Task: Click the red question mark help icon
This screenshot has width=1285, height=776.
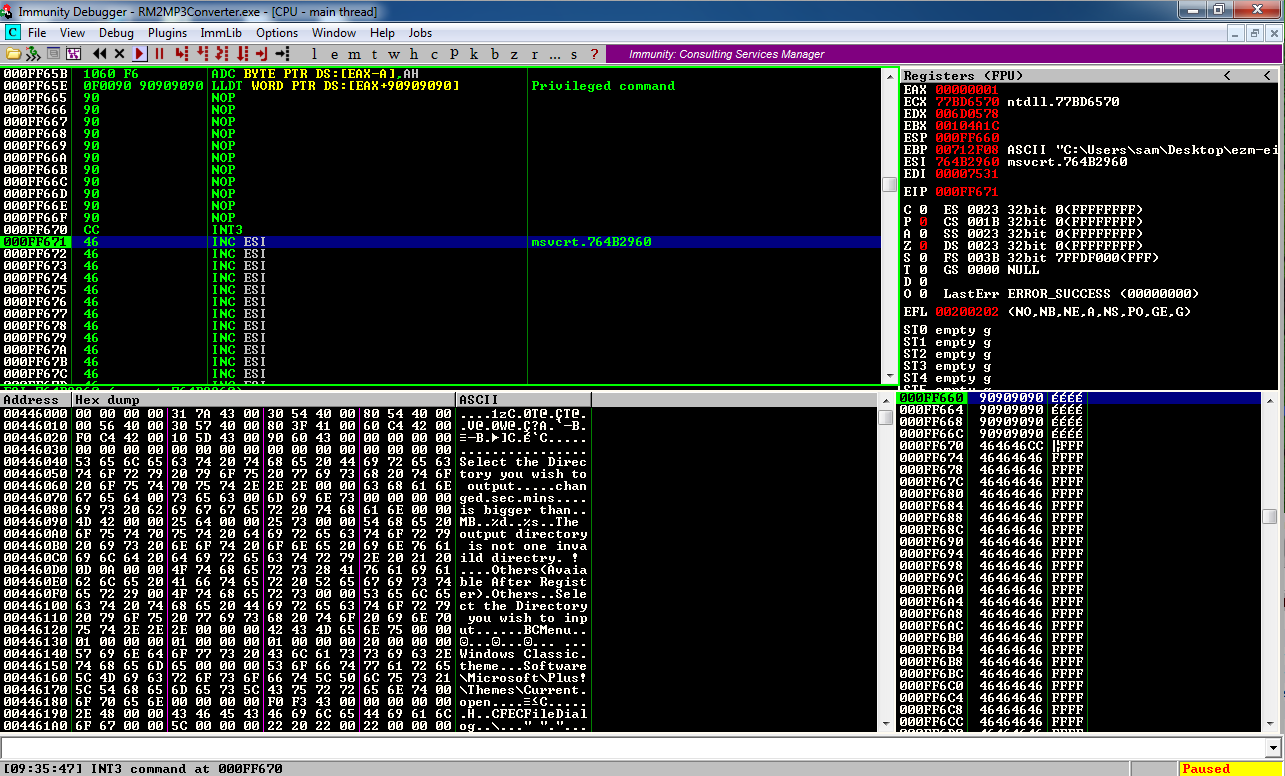Action: pyautogui.click(x=594, y=54)
